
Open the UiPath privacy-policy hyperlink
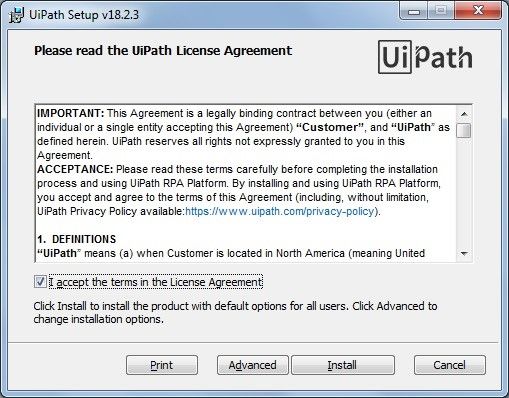[x=279, y=211]
